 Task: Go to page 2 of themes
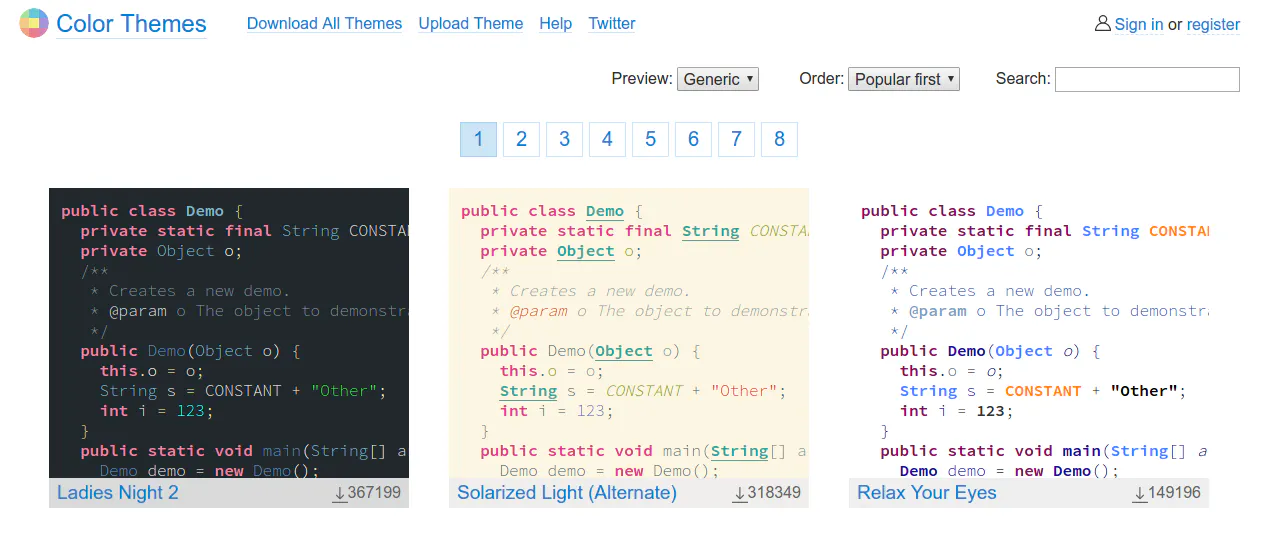pos(521,139)
